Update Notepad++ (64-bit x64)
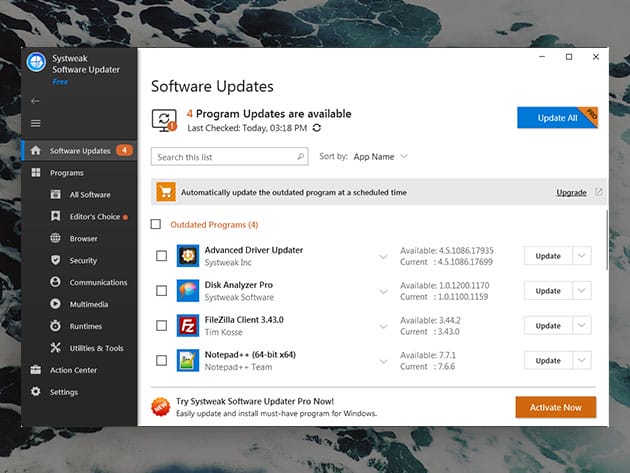 (x=548, y=360)
